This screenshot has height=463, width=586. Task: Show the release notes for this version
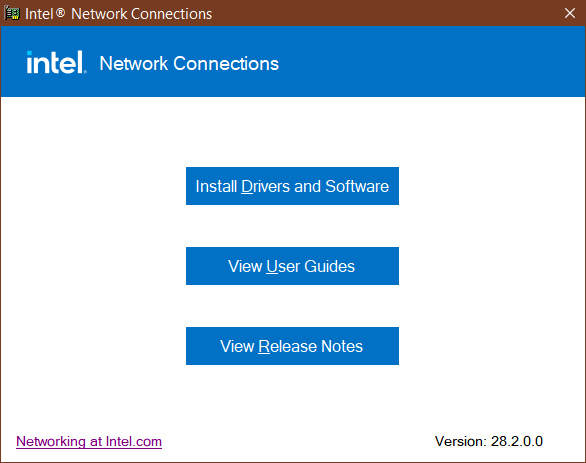[292, 346]
